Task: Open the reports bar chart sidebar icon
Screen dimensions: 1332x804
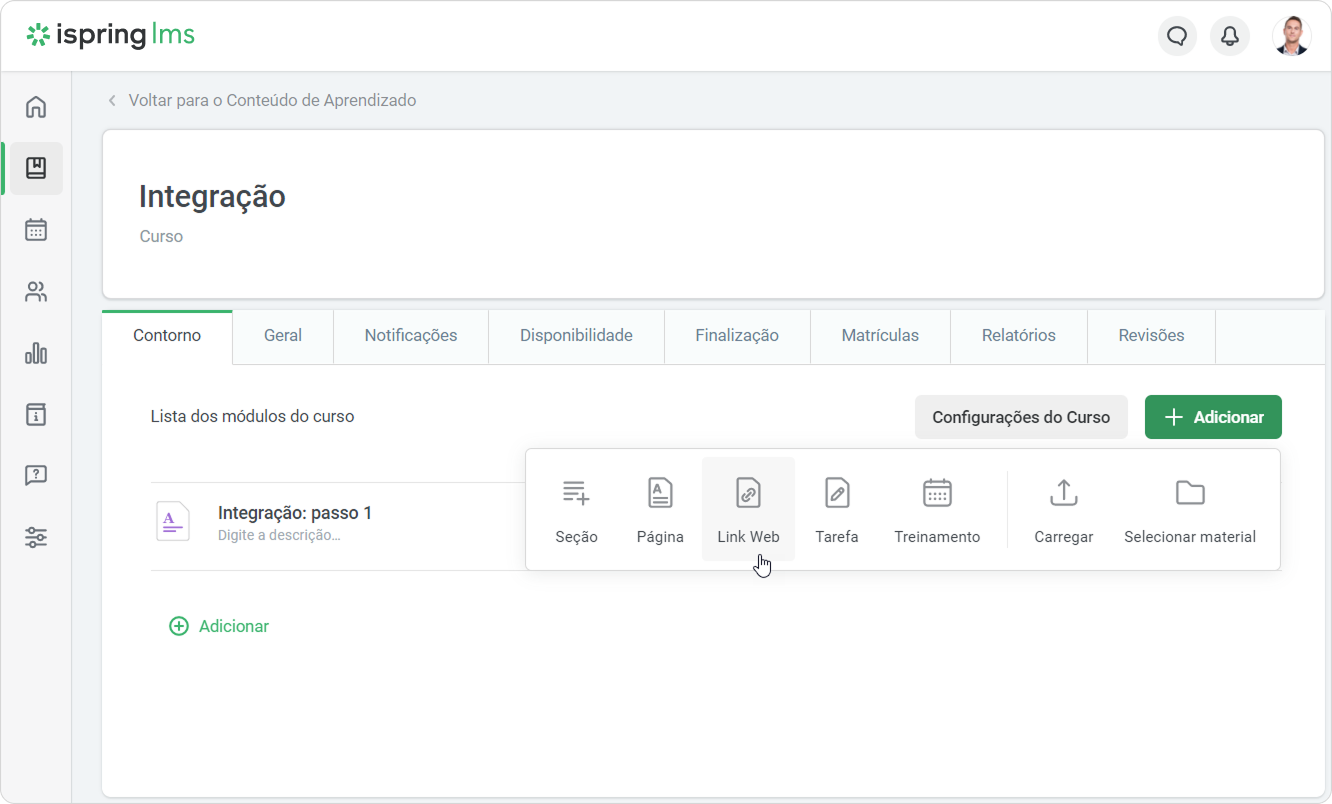Action: [36, 353]
